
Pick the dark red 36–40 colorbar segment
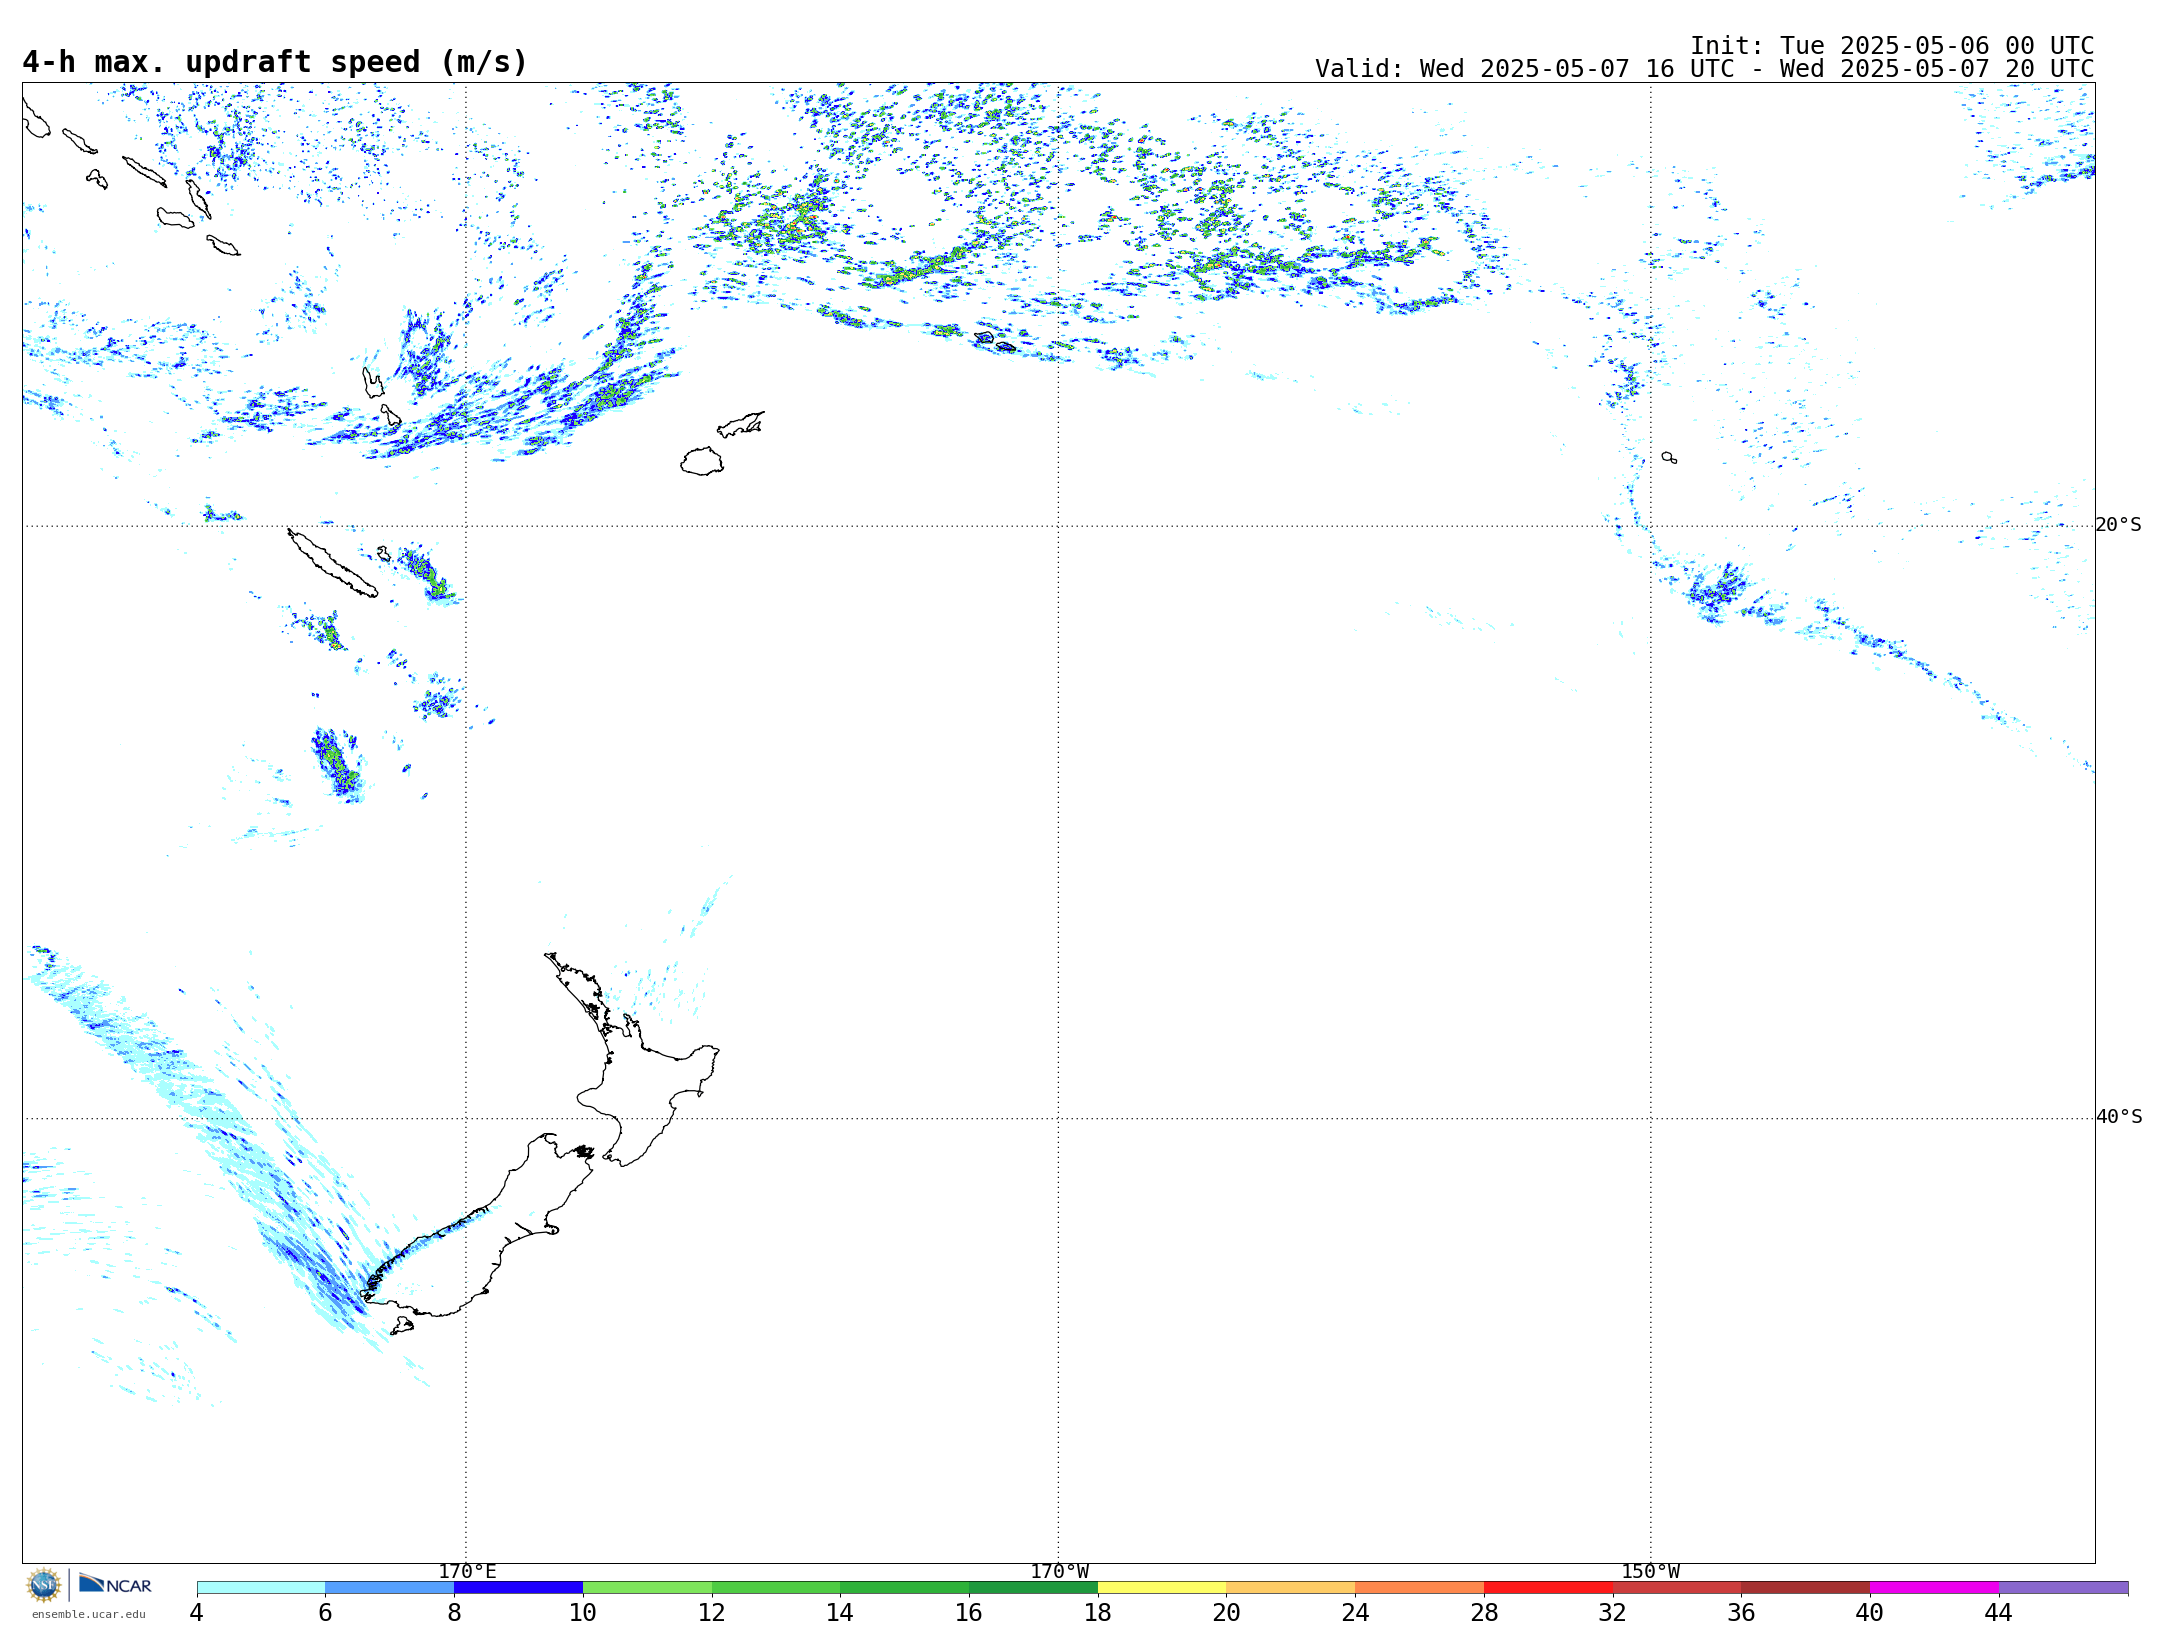[1806, 1588]
